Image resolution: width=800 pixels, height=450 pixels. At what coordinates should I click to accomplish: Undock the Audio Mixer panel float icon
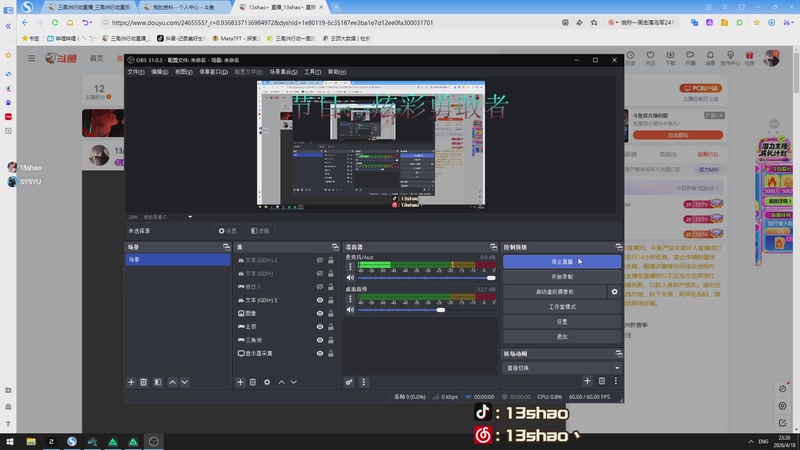click(493, 247)
